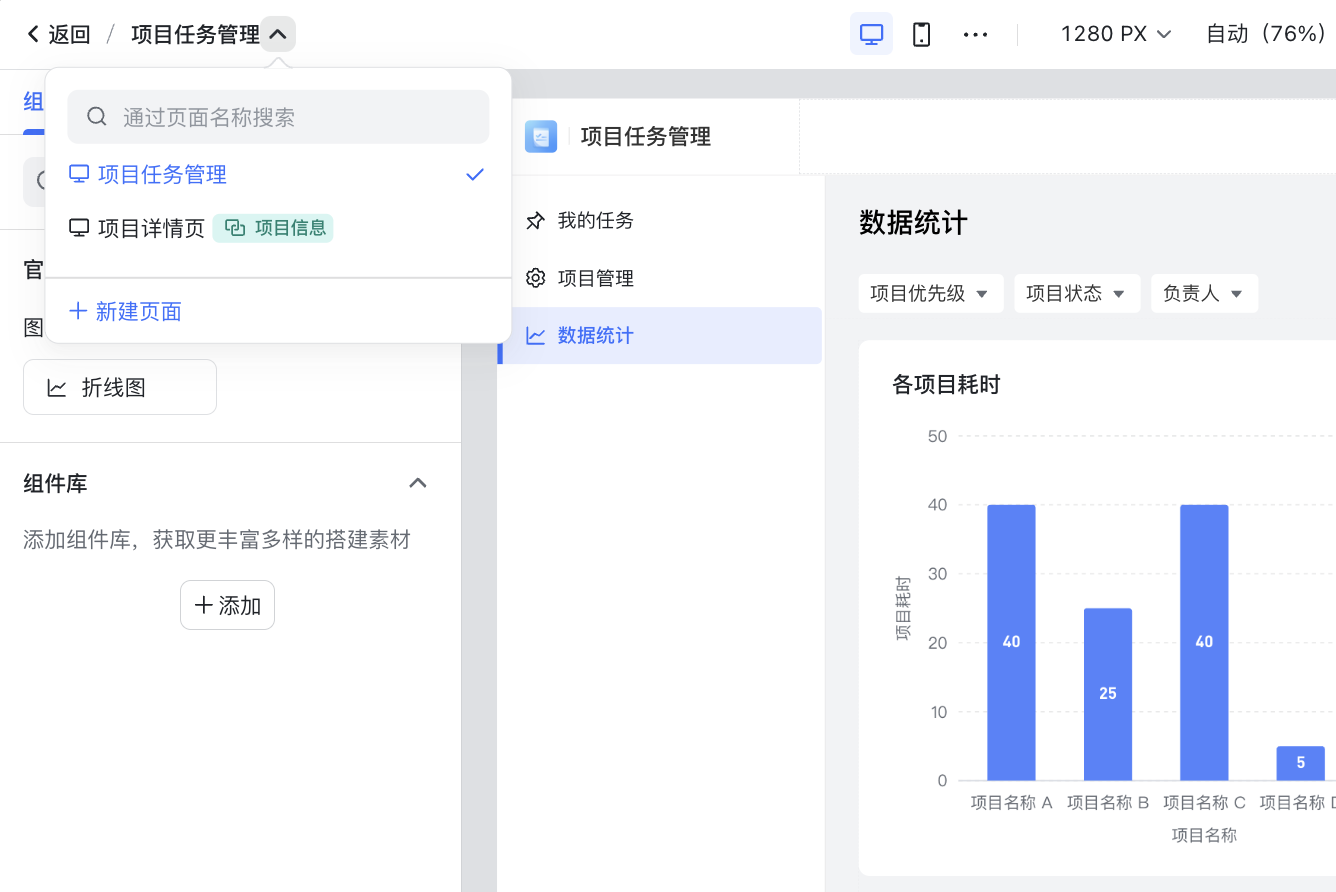
Task: Open the 自动（76%） zoom selector
Action: point(1266,34)
